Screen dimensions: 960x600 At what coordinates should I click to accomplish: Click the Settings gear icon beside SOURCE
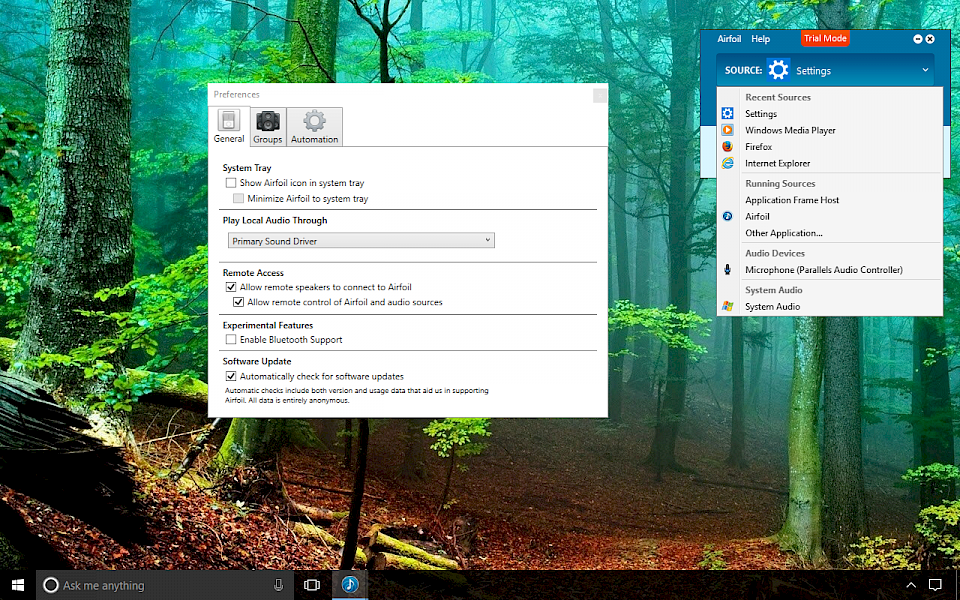[x=778, y=70]
